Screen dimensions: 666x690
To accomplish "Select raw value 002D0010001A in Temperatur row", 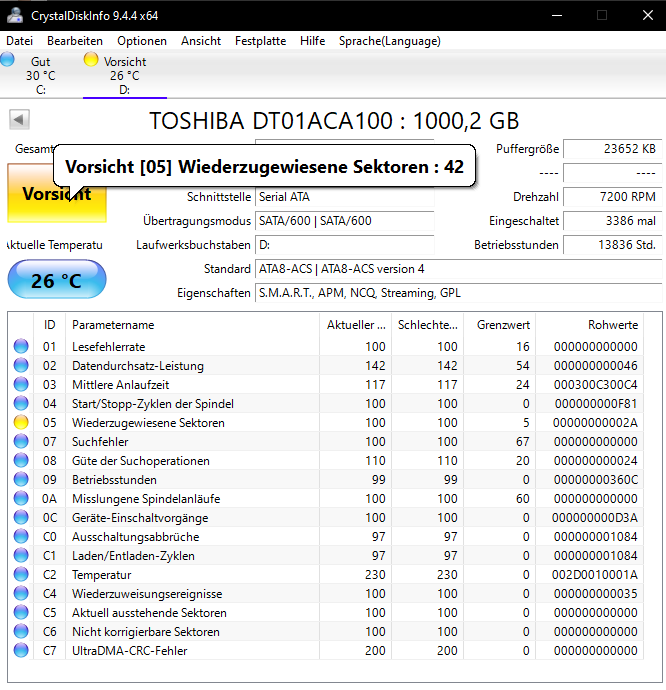I will point(595,575).
